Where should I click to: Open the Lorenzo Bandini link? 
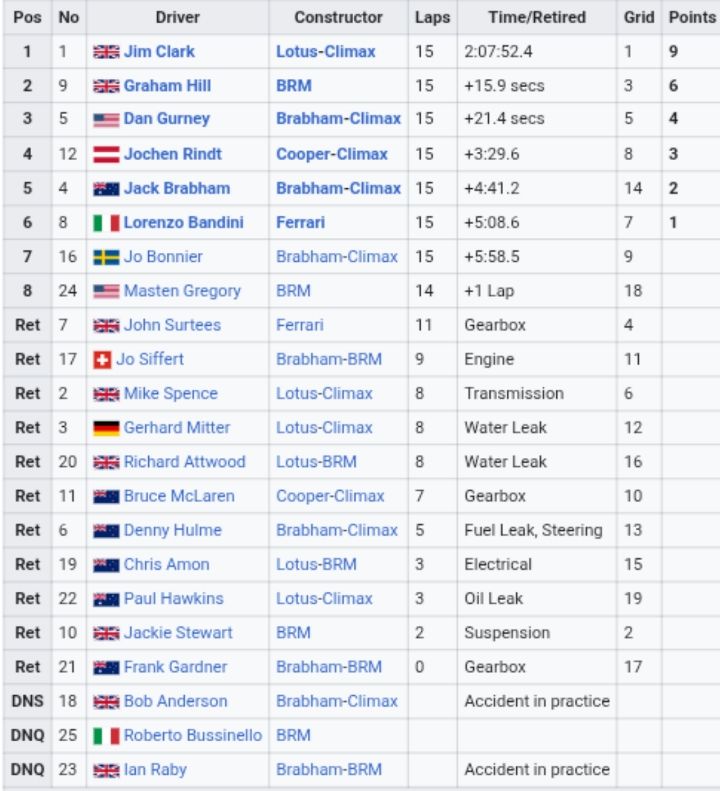(184, 222)
